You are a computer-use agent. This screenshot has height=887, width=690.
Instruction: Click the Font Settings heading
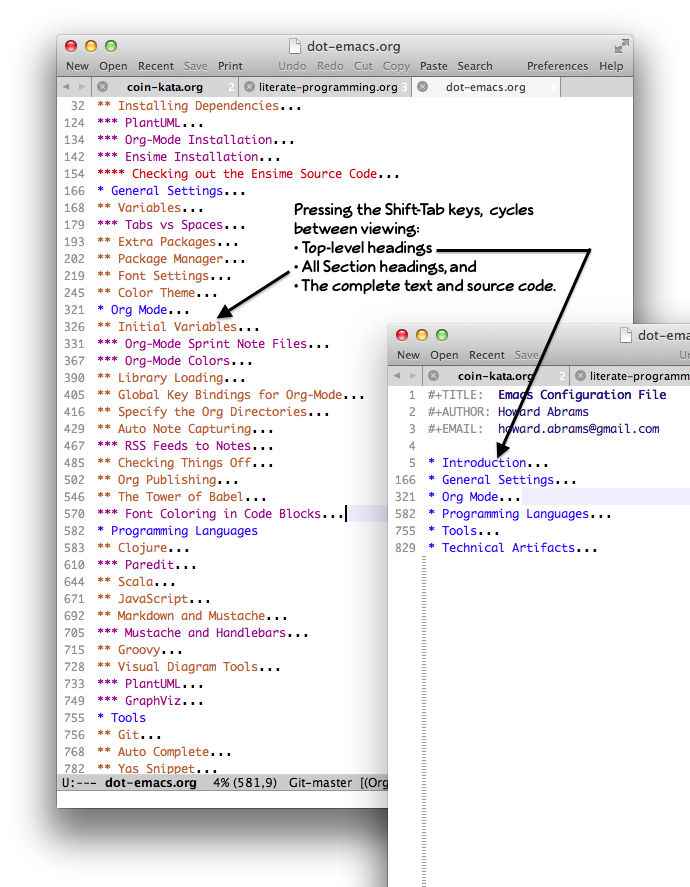point(164,275)
